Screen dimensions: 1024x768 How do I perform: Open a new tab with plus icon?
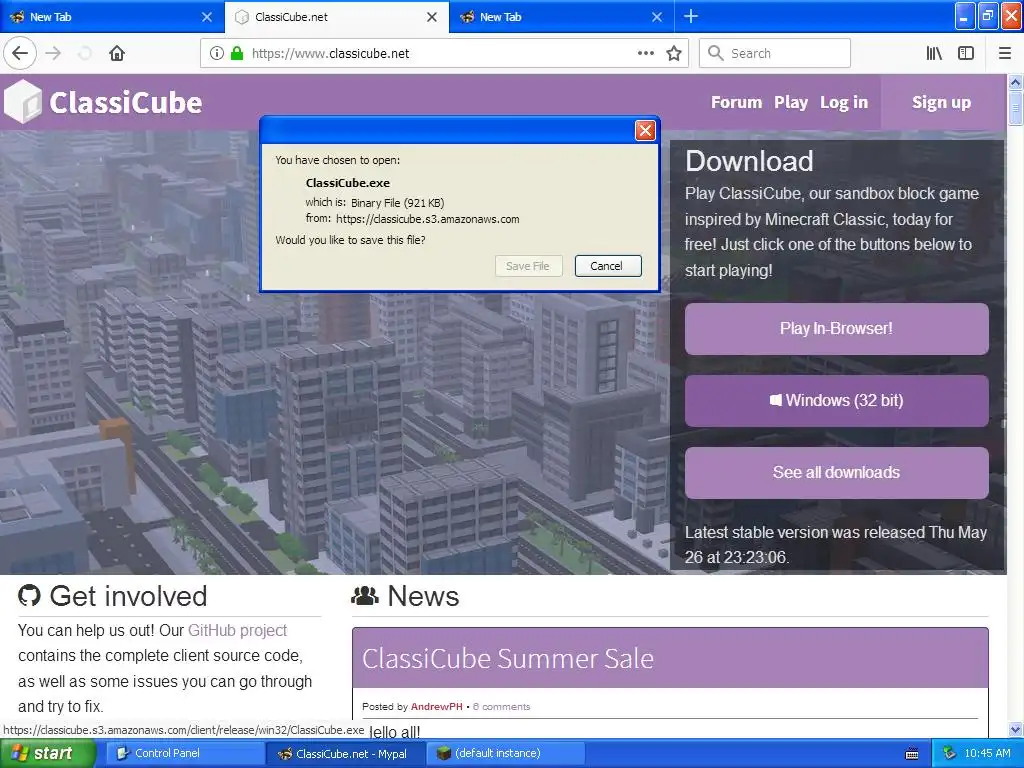click(x=691, y=16)
